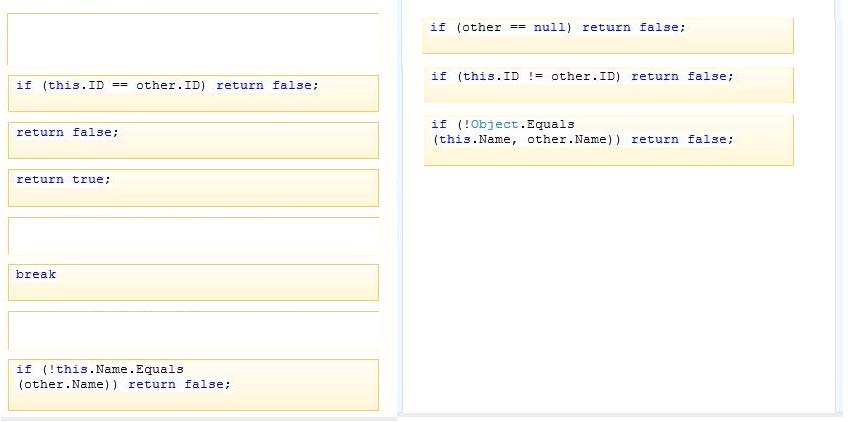Select the 'this.ID == other.ID' return false block

[193, 94]
